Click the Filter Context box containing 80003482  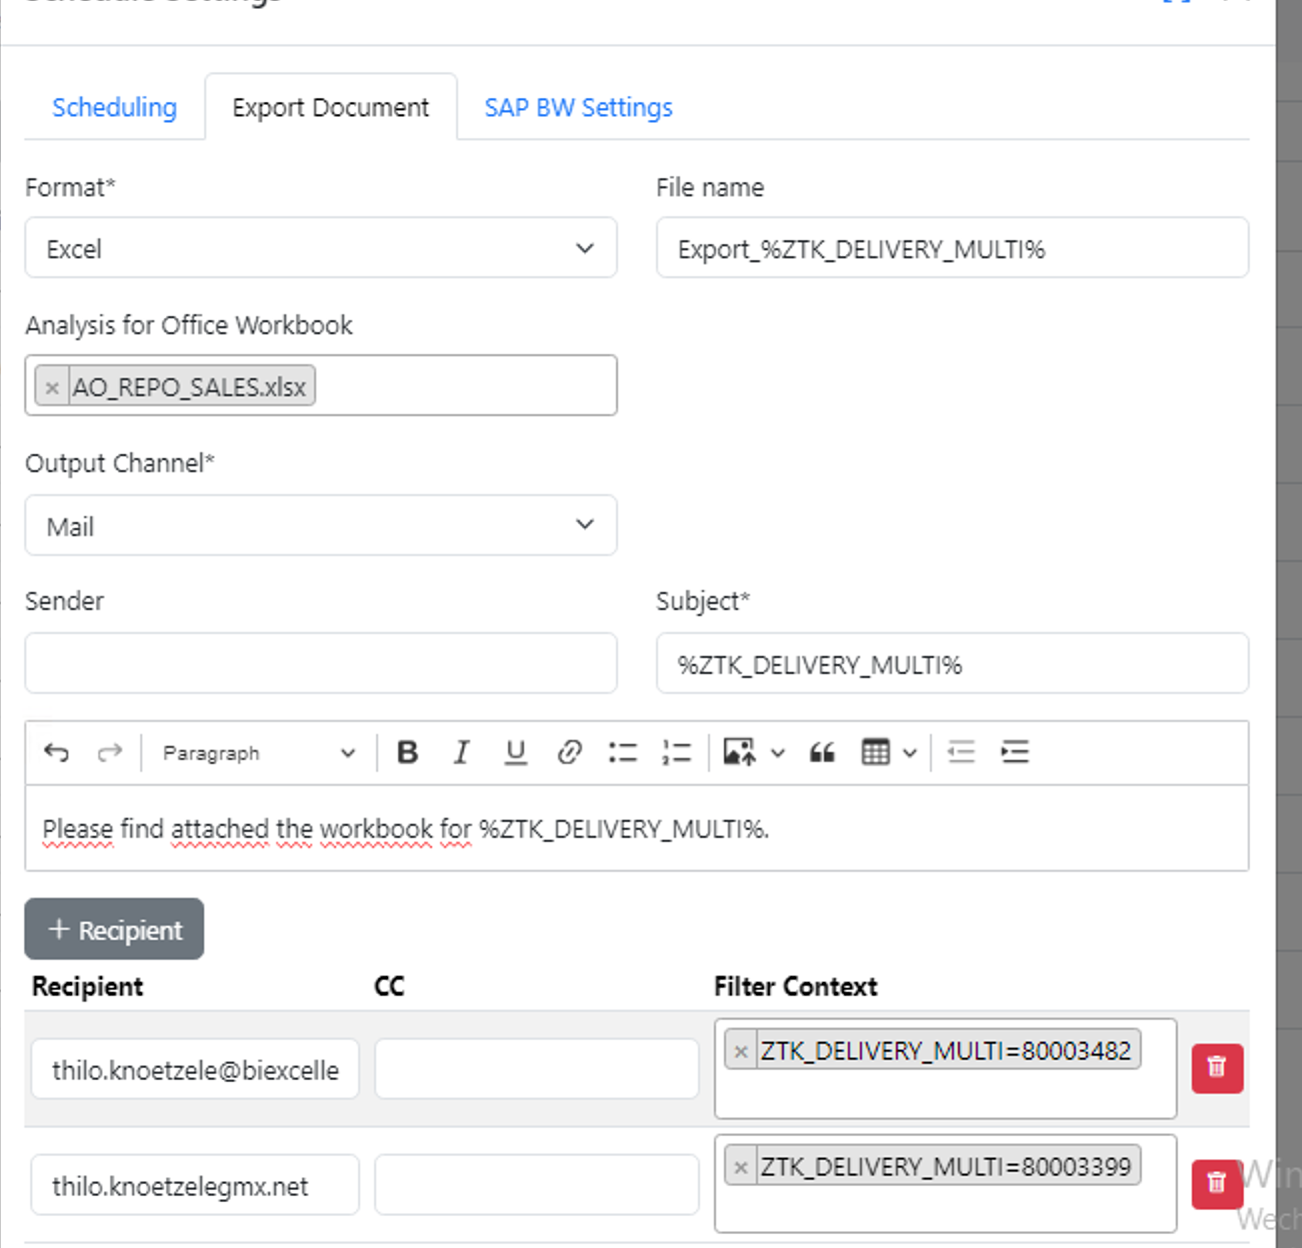pyautogui.click(x=945, y=1068)
